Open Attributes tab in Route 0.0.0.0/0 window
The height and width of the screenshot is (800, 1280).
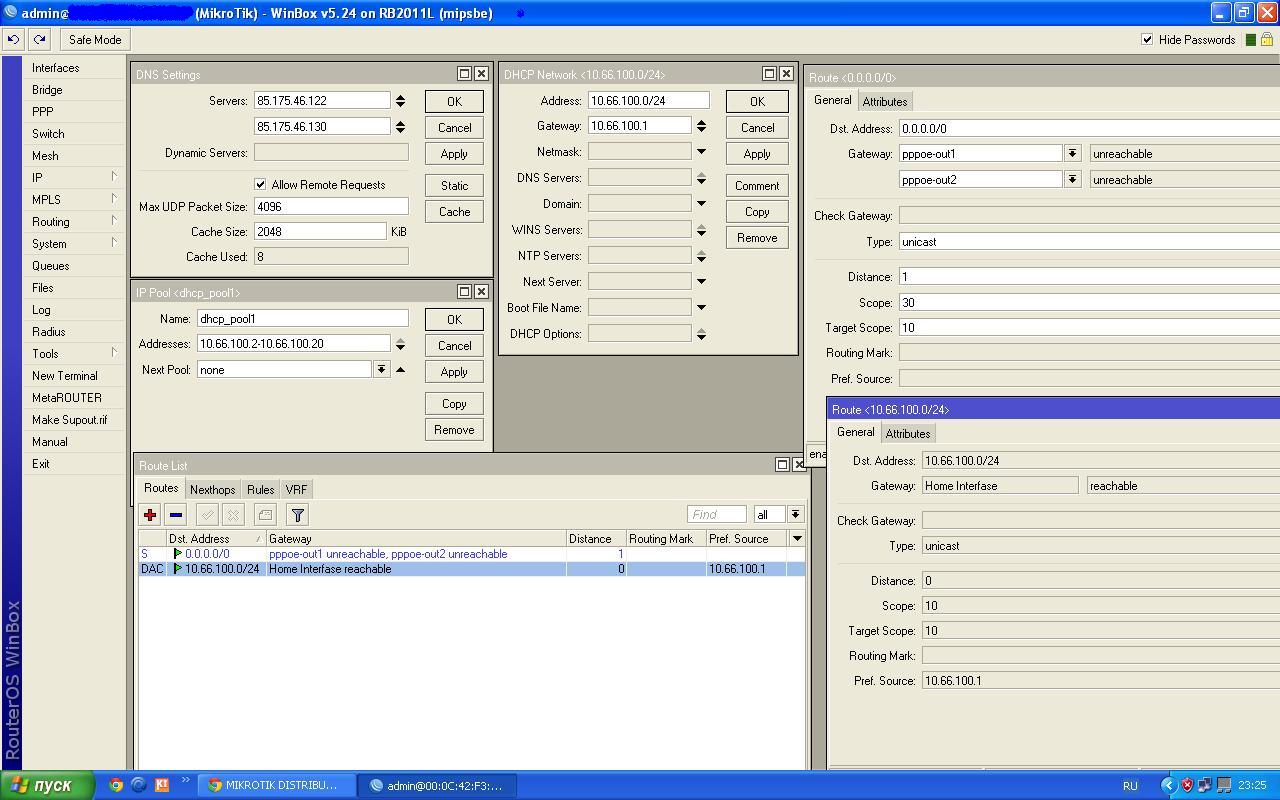(x=885, y=102)
